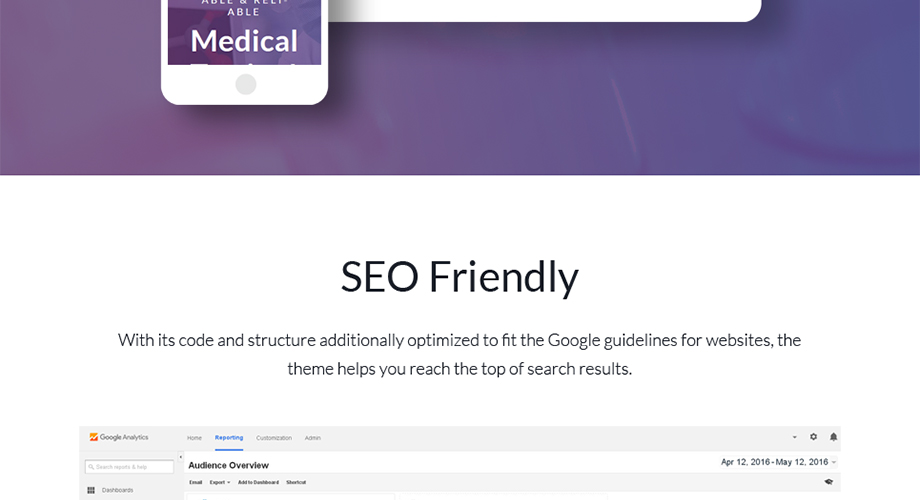
Task: Select the Reporting tab
Action: tap(229, 438)
